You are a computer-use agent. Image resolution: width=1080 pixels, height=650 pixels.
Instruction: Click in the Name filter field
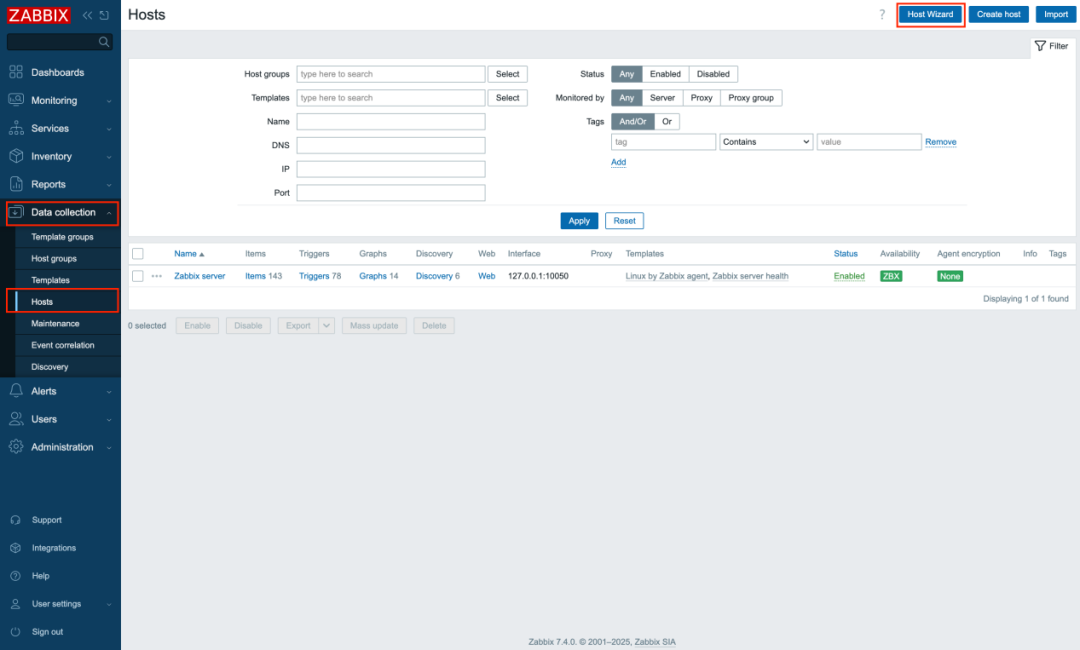point(391,122)
